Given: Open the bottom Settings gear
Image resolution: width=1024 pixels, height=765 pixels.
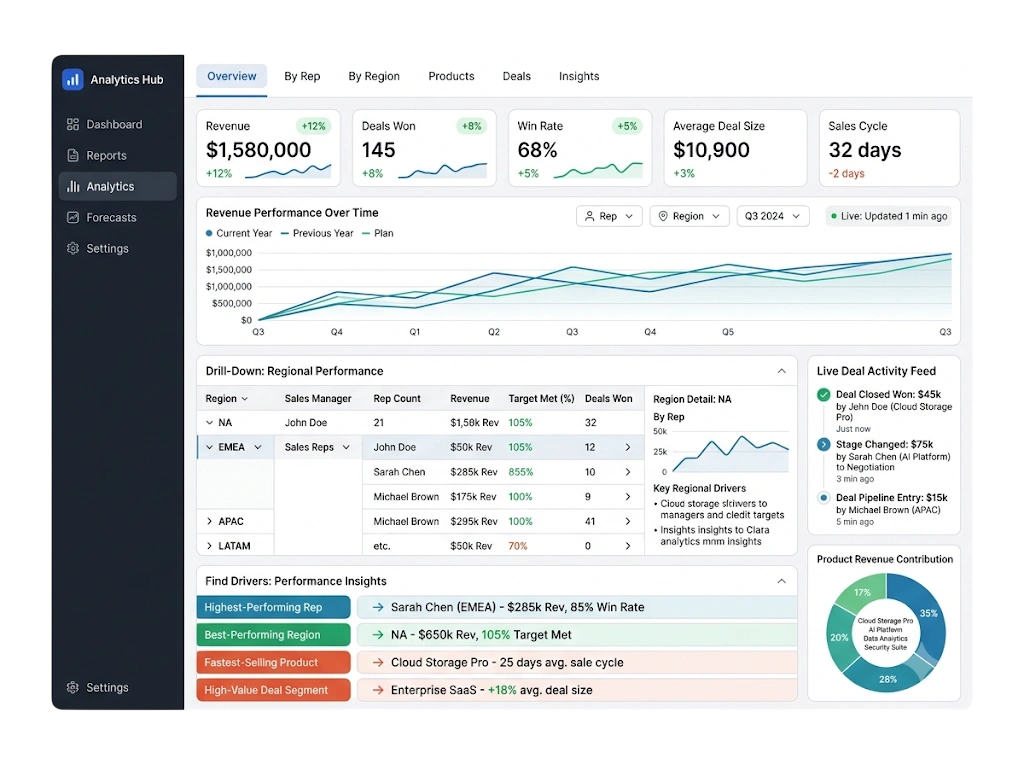Looking at the screenshot, I should (72, 687).
